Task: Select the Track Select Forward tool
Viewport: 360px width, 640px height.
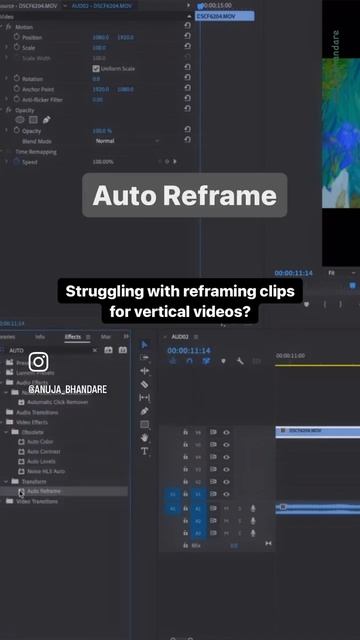Action: pos(144,357)
